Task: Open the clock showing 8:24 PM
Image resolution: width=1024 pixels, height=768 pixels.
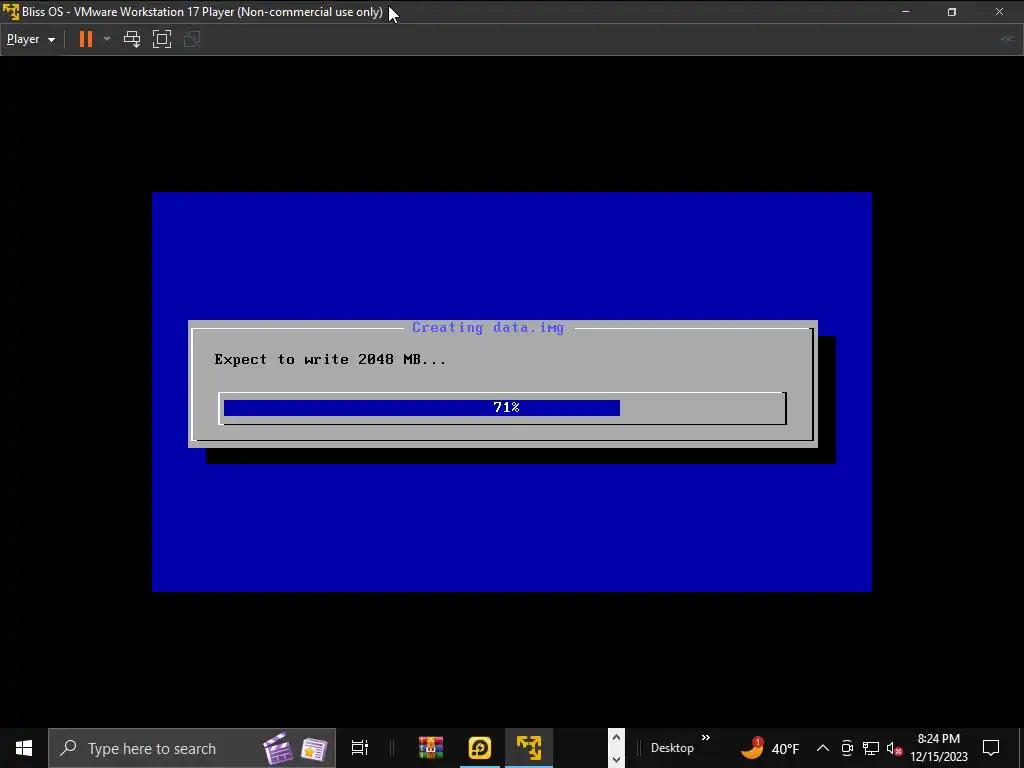Action: click(x=939, y=748)
